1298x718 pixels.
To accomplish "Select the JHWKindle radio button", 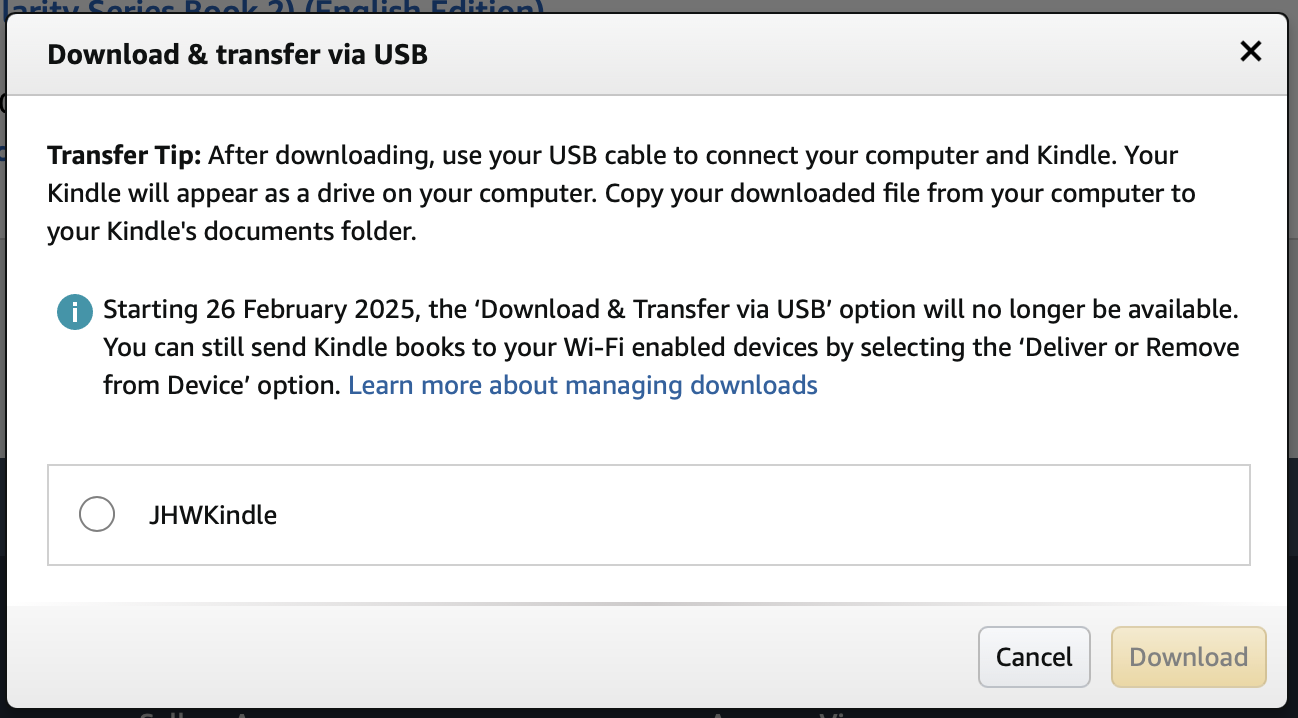I will coord(97,515).
